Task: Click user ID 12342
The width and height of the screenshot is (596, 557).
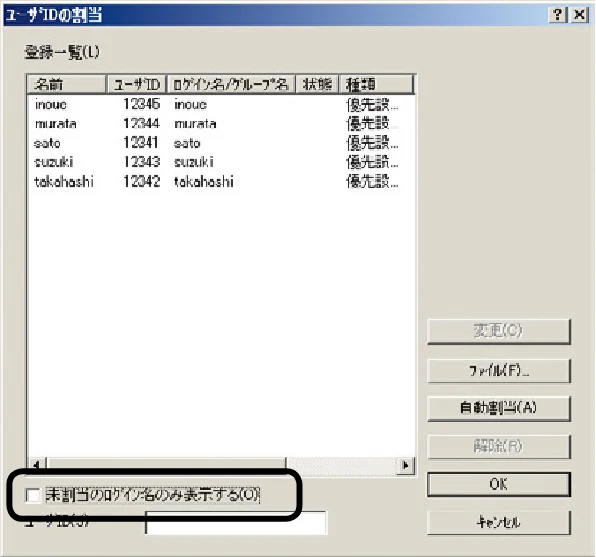Action: (x=141, y=182)
